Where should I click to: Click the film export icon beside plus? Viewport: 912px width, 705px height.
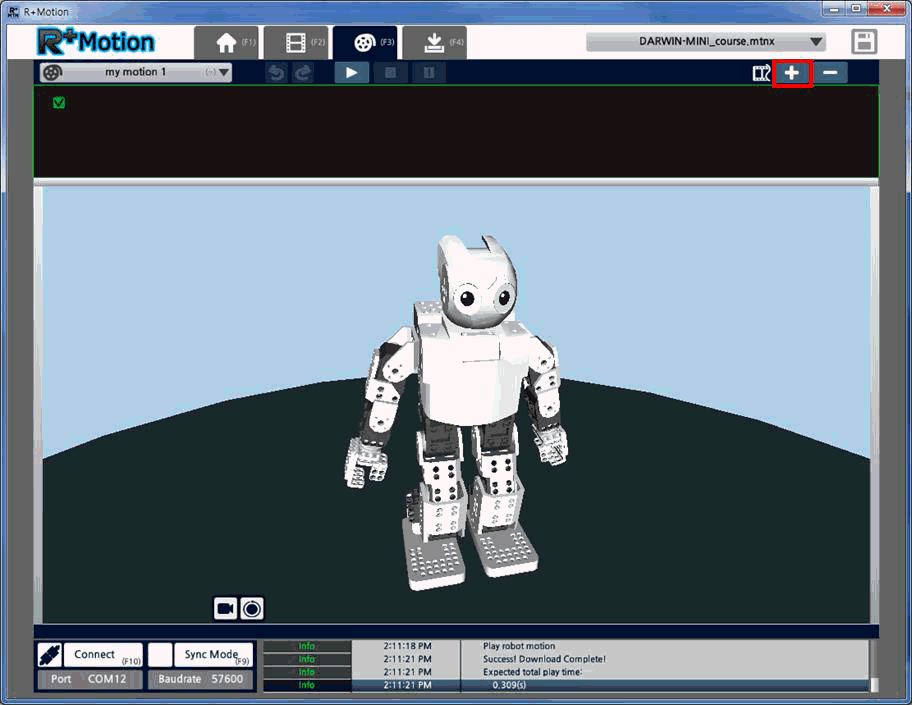pos(761,73)
